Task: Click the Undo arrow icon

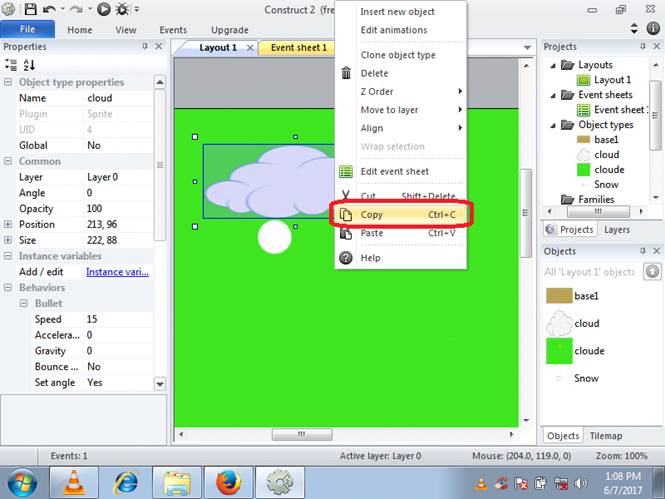Action: (x=49, y=9)
